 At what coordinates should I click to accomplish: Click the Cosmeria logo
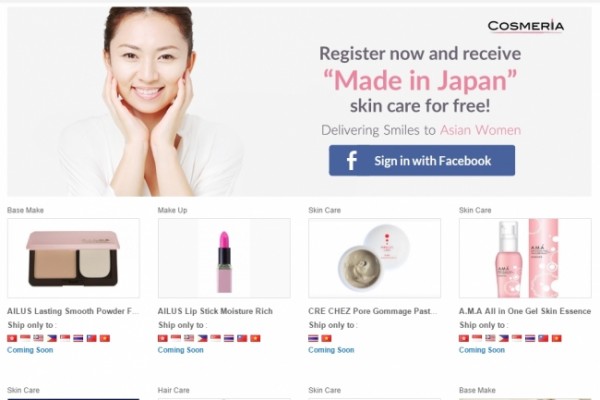coord(525,26)
